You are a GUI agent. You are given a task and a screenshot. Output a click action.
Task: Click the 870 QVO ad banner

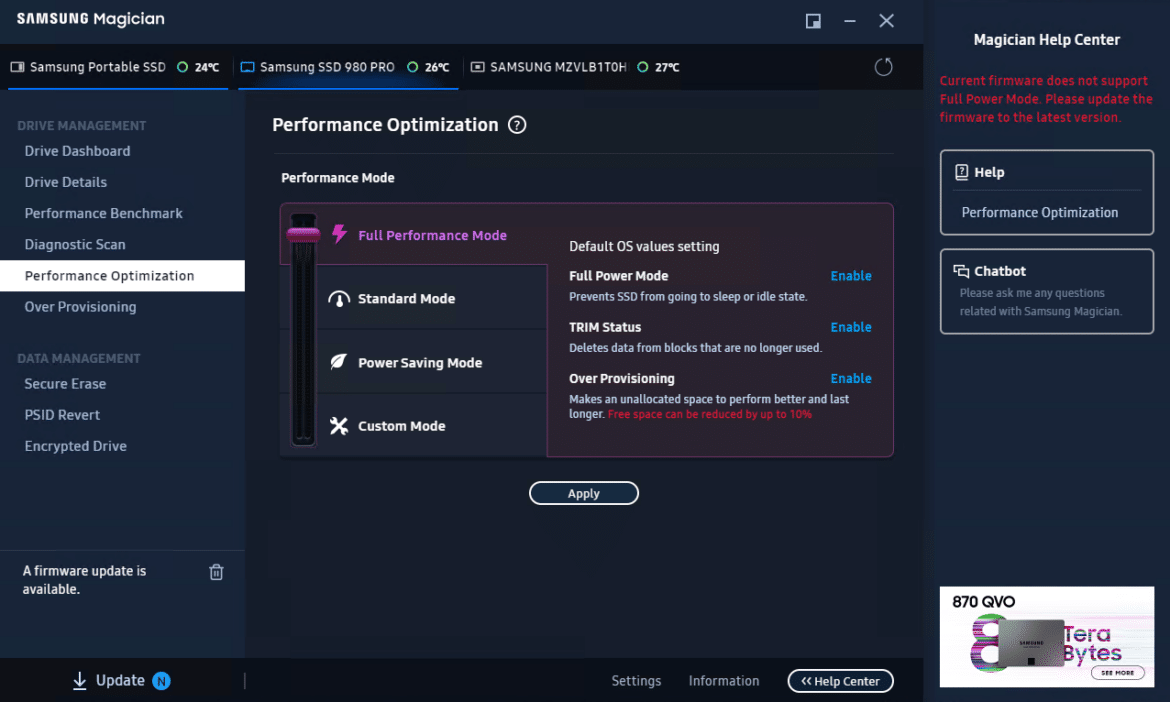[x=1046, y=636]
